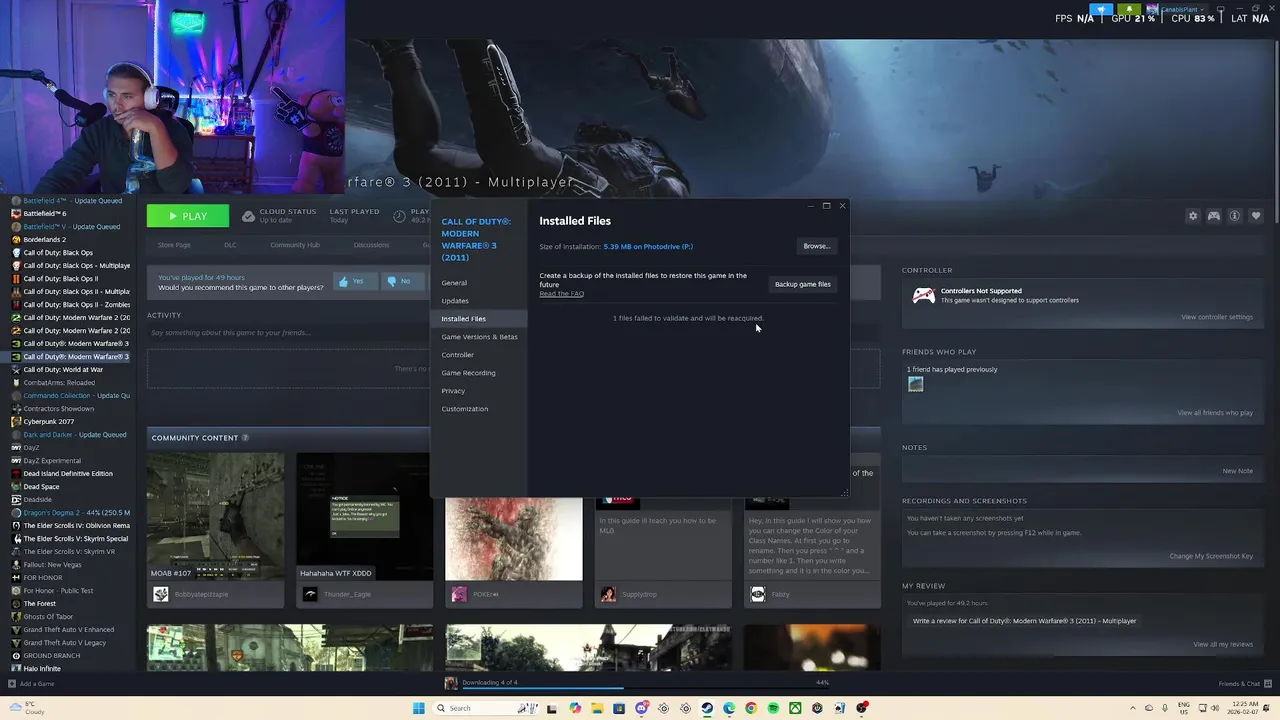Open the Community Hub tab
This screenshot has height=720, width=1280.
(x=295, y=245)
